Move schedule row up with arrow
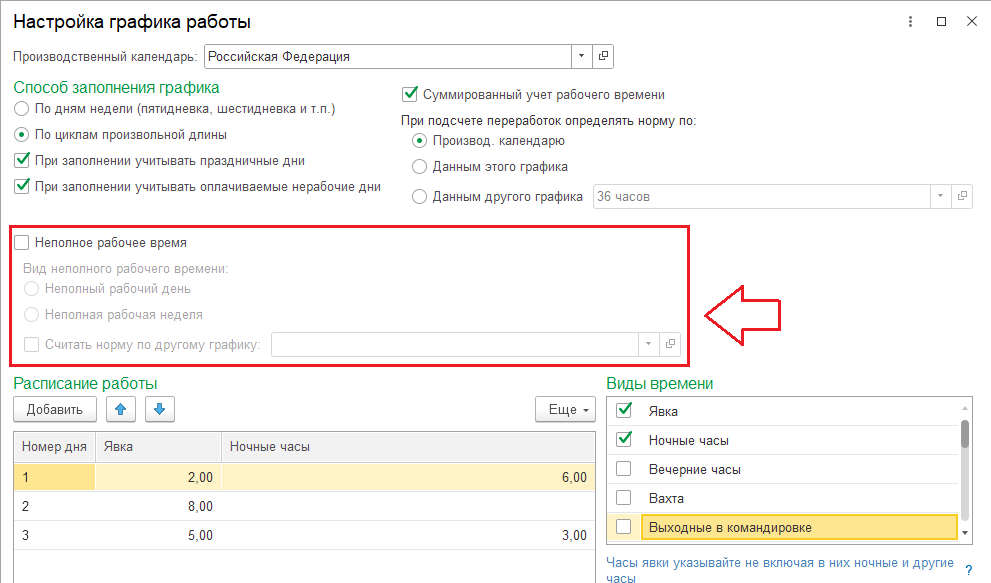The width and height of the screenshot is (991, 583). point(121,409)
